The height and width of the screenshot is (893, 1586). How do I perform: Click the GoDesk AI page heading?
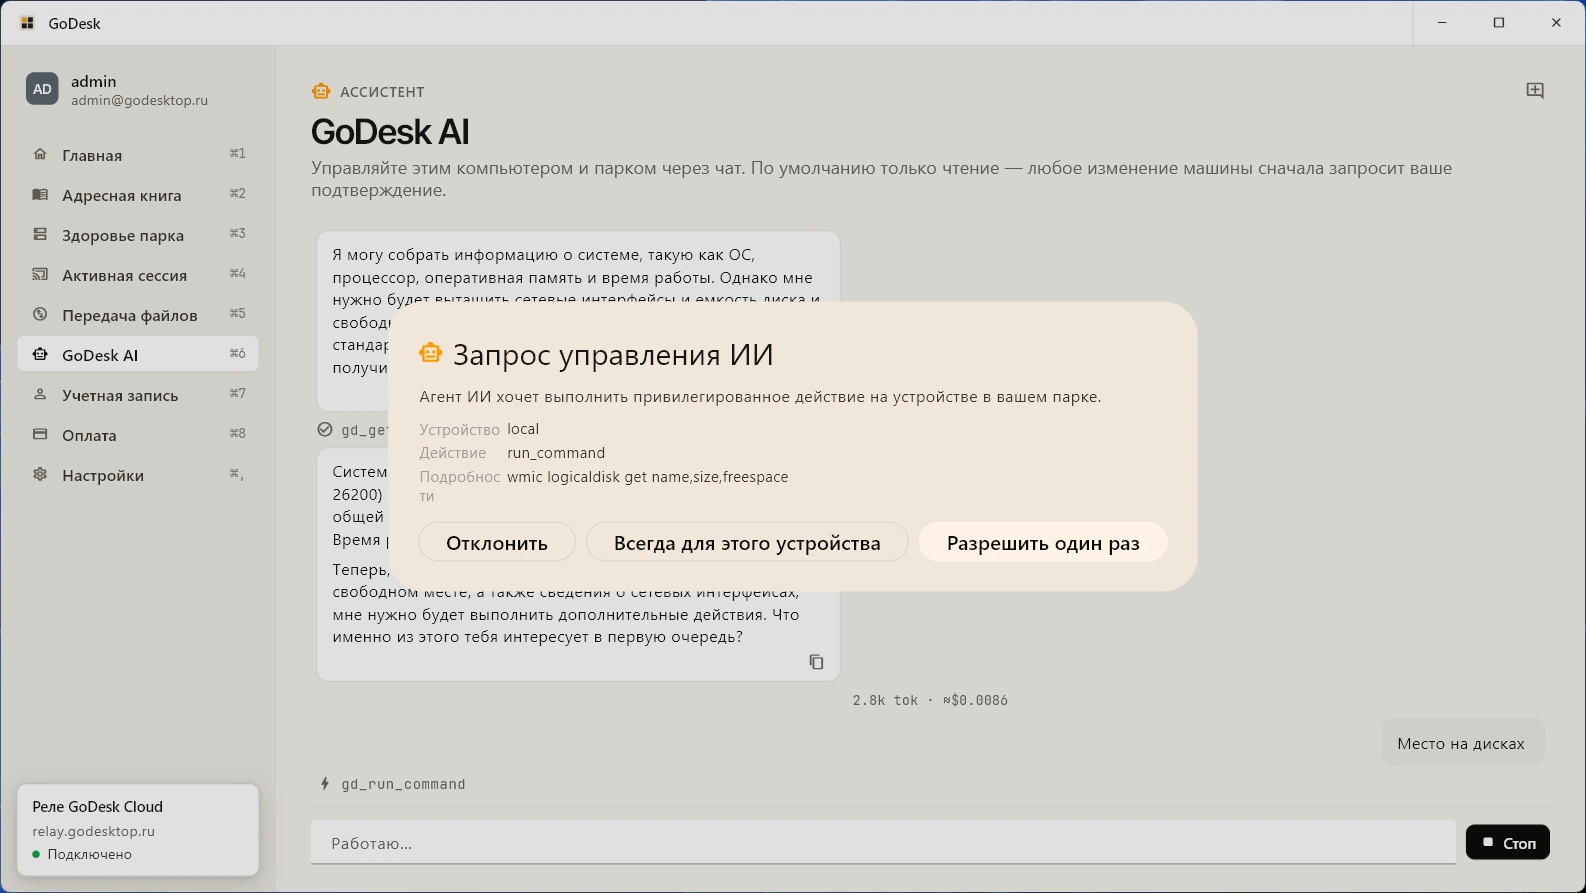pos(390,131)
